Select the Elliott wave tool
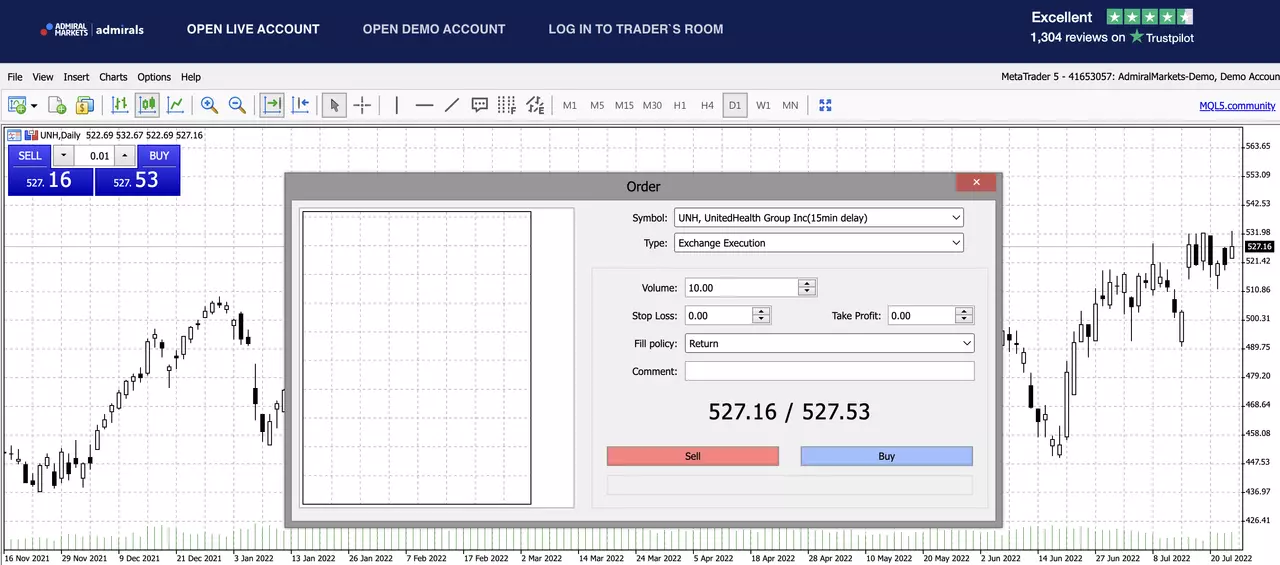This screenshot has height=565, width=1280. point(535,104)
